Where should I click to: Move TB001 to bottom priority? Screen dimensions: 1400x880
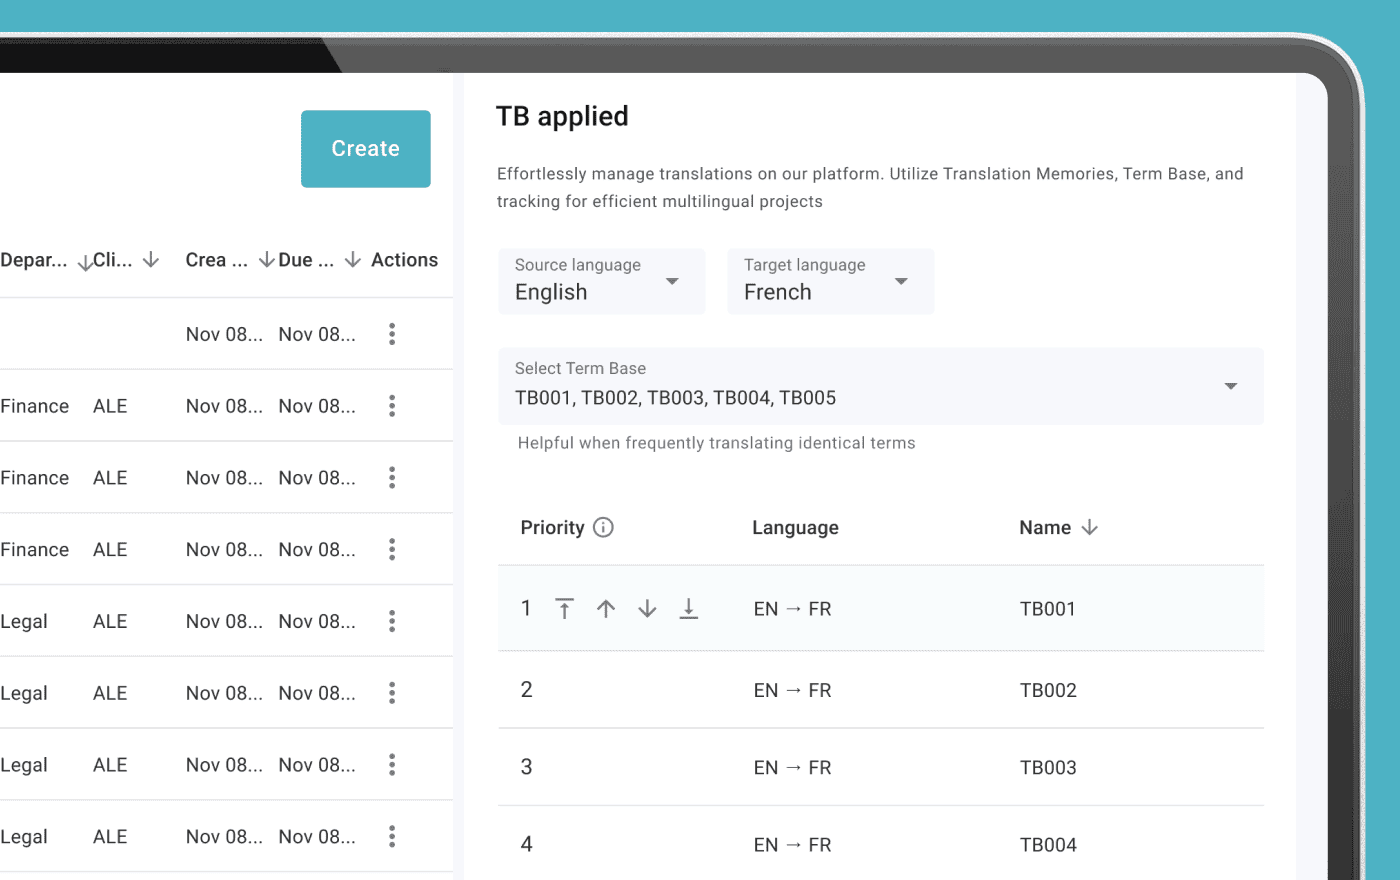point(688,609)
